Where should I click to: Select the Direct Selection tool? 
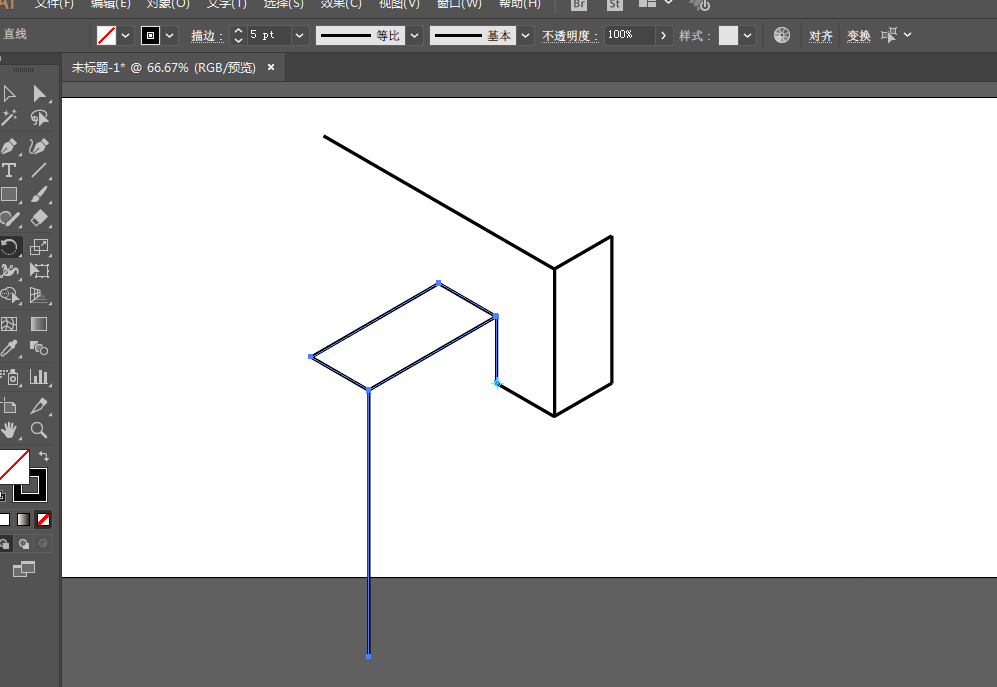(x=39, y=94)
